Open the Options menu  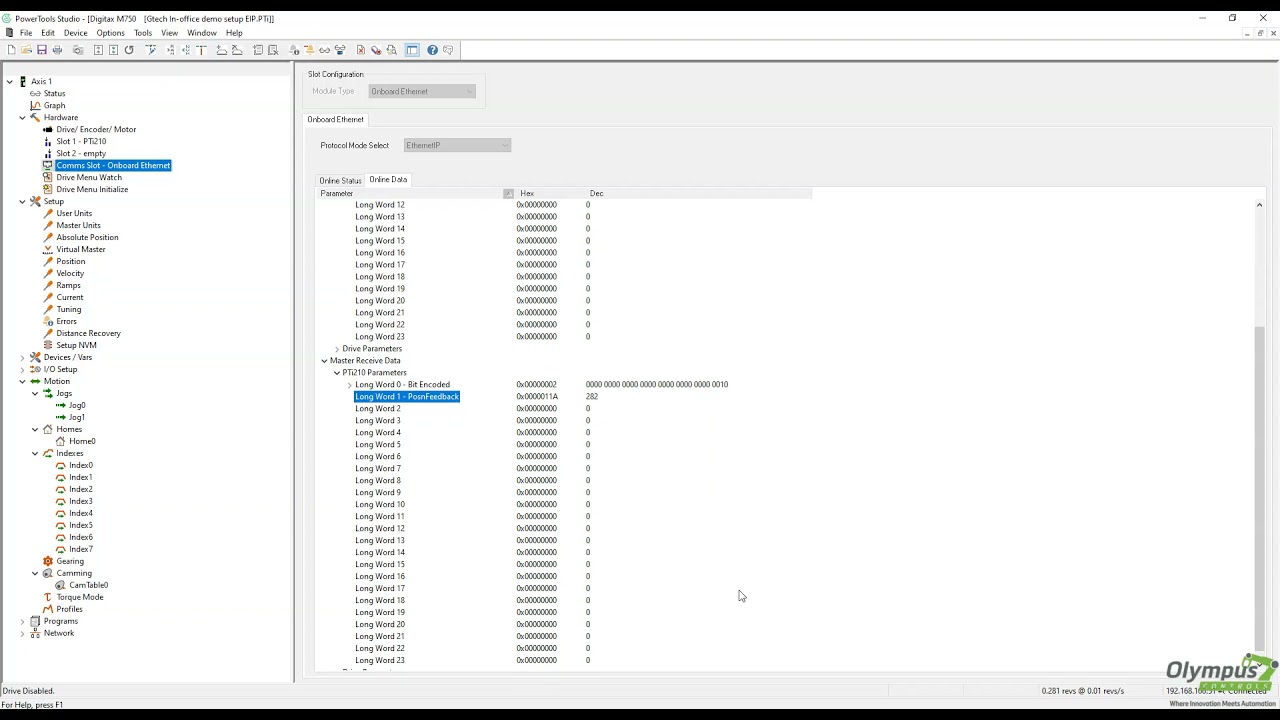tap(110, 33)
